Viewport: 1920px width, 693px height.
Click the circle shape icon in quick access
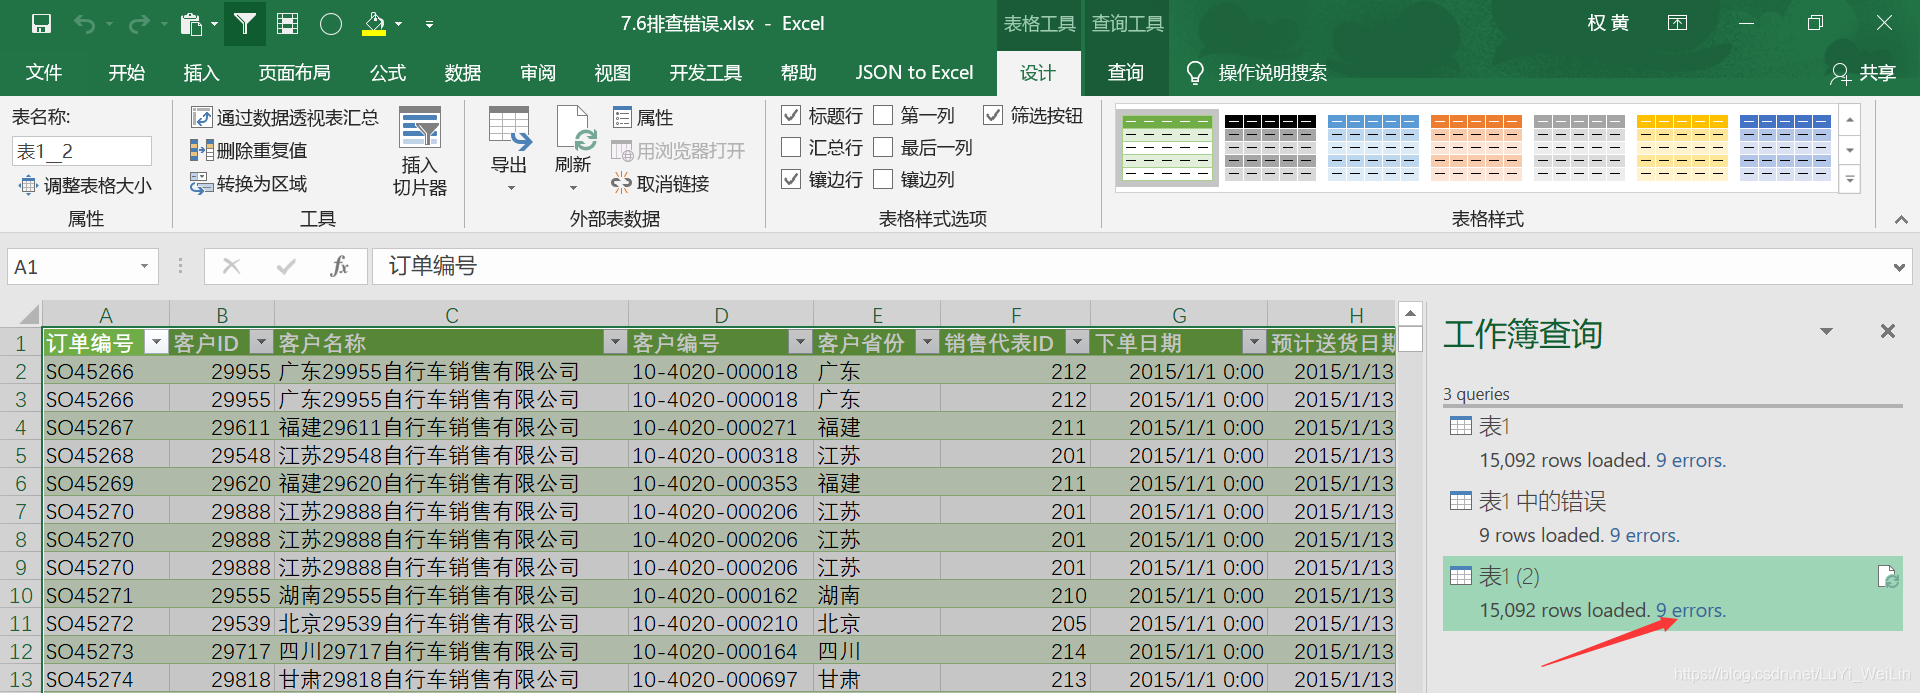[x=331, y=24]
